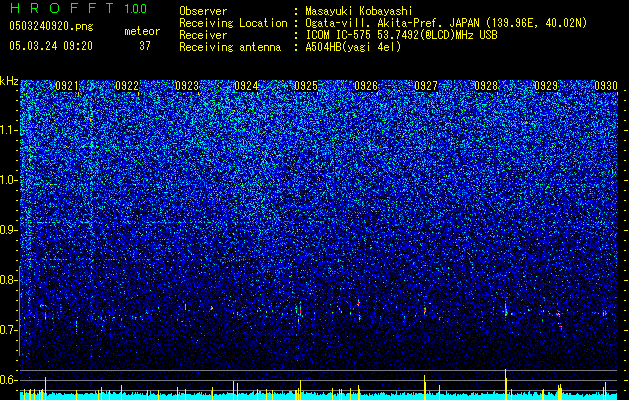Click the 0923 time marker
The width and height of the screenshot is (629, 400).
[187, 86]
